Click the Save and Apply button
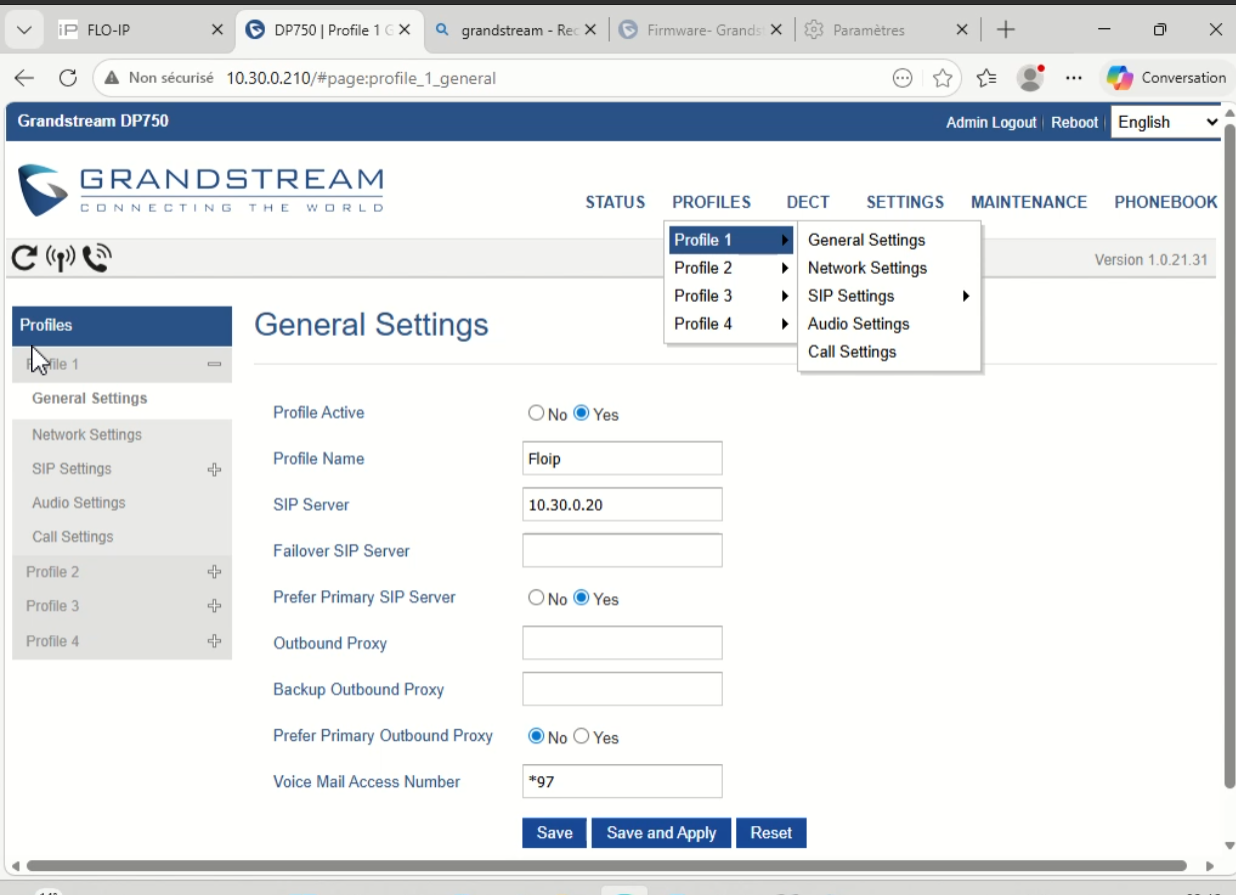 [x=661, y=833]
